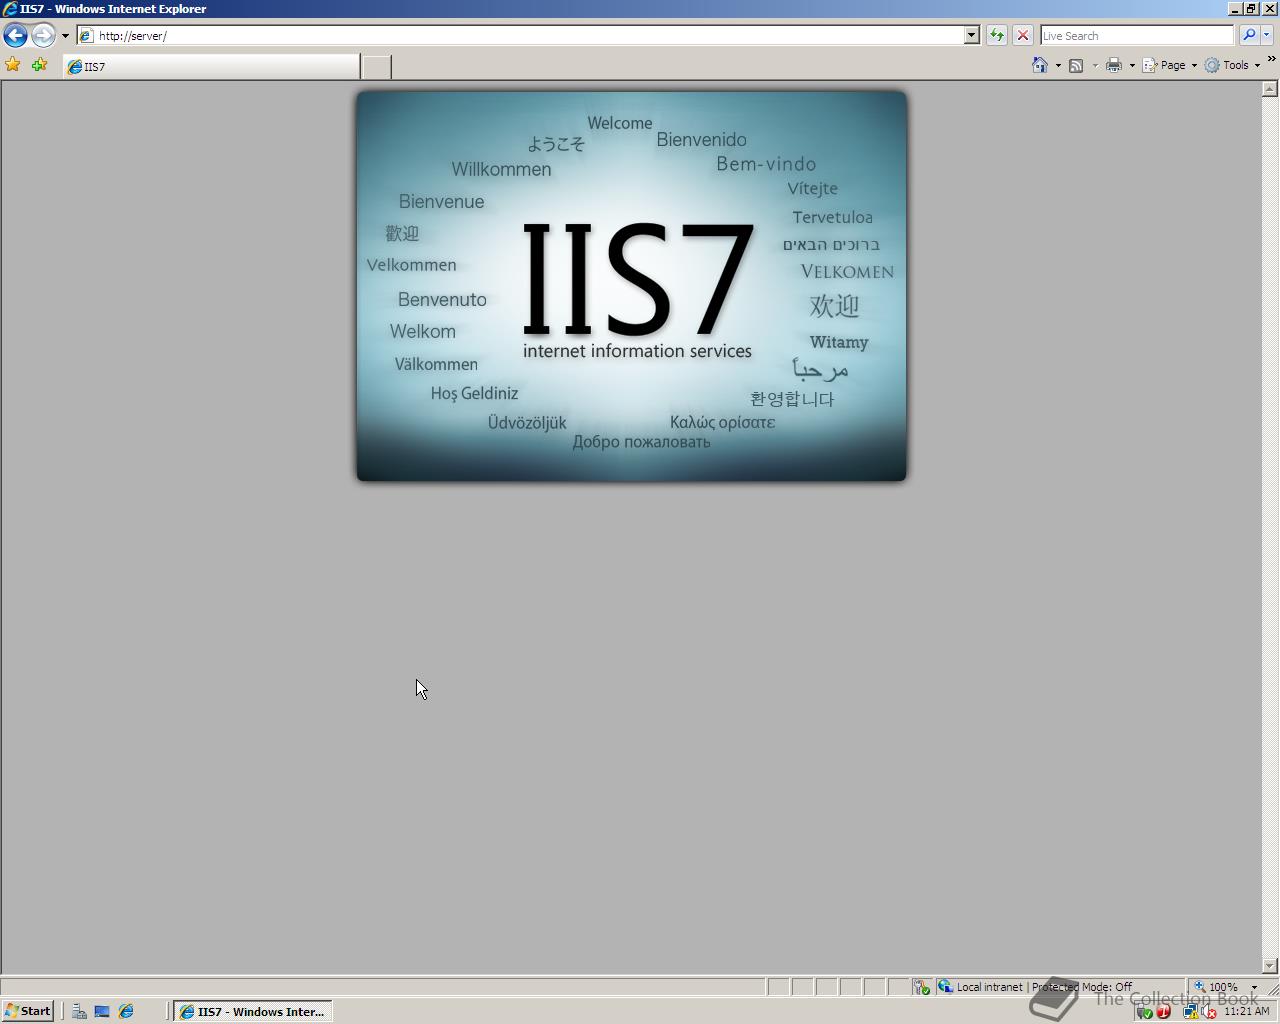Click the Home page icon
1280x1024 pixels.
click(x=1040, y=65)
